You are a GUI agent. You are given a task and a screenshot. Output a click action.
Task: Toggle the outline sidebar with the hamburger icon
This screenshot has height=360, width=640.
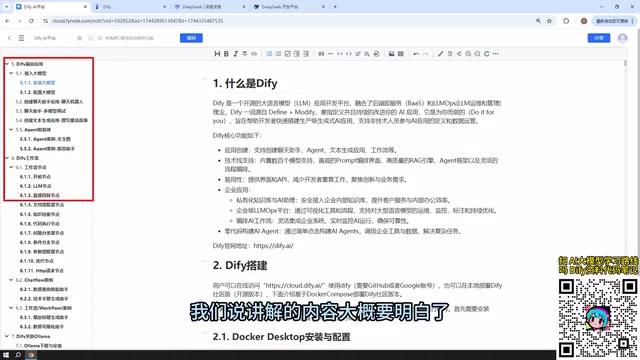coord(21,38)
